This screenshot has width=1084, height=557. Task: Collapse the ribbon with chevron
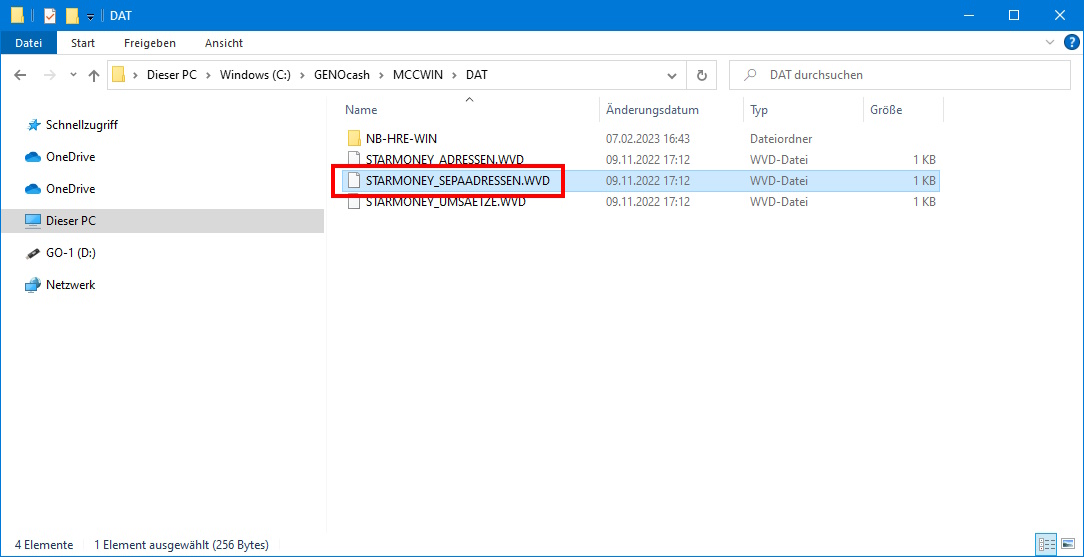pyautogui.click(x=1050, y=43)
